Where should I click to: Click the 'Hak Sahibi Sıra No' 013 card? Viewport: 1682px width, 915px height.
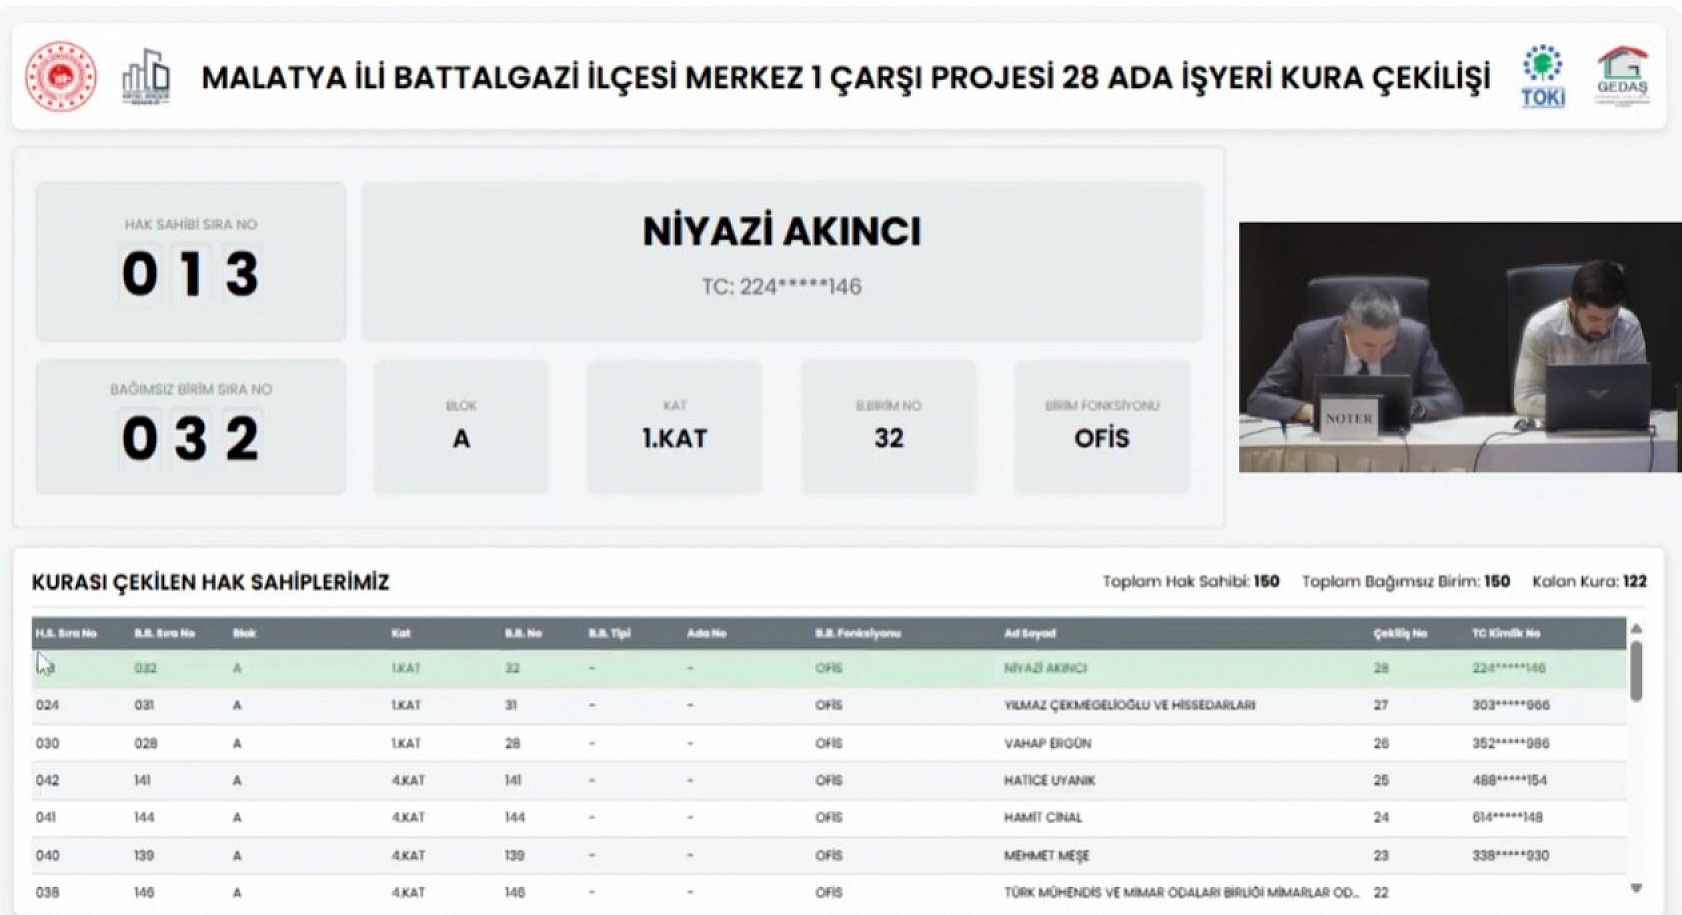click(191, 261)
